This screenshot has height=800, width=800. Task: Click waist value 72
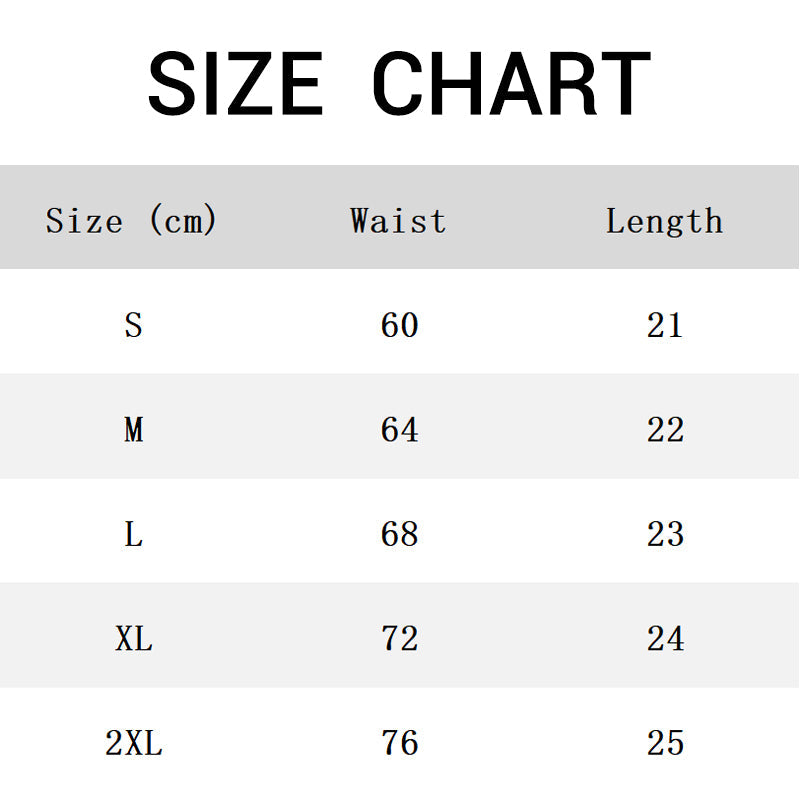tap(399, 638)
